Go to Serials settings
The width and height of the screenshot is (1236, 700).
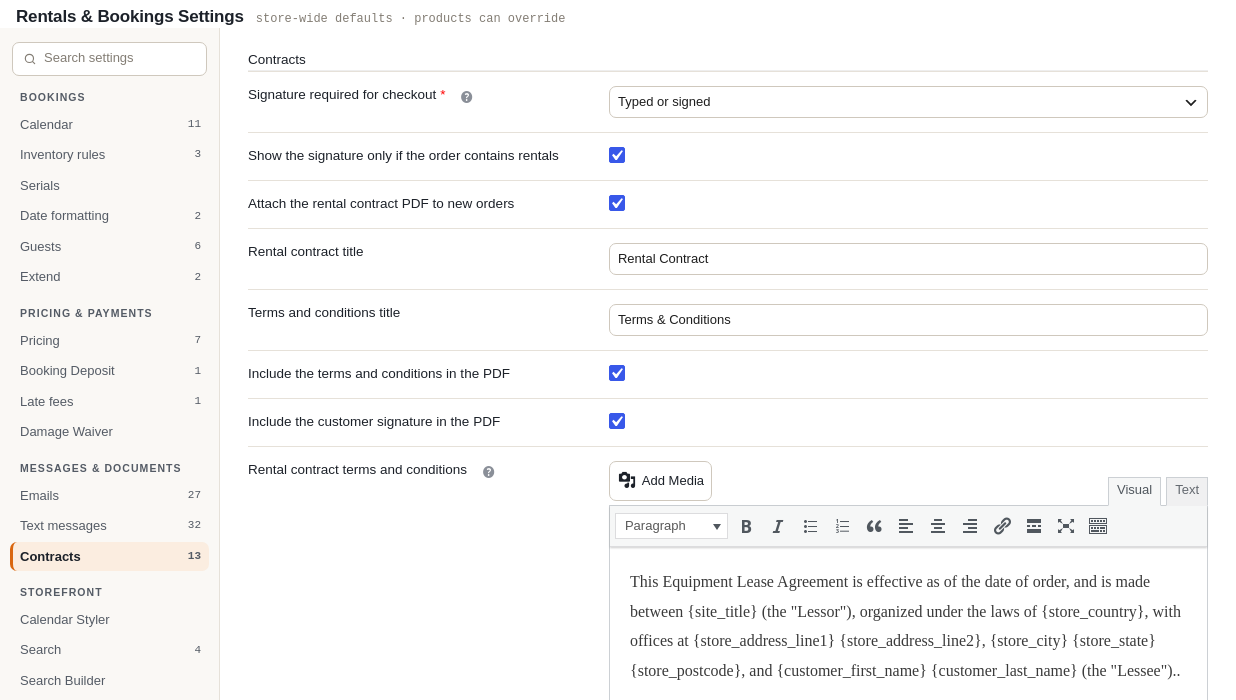click(110, 185)
